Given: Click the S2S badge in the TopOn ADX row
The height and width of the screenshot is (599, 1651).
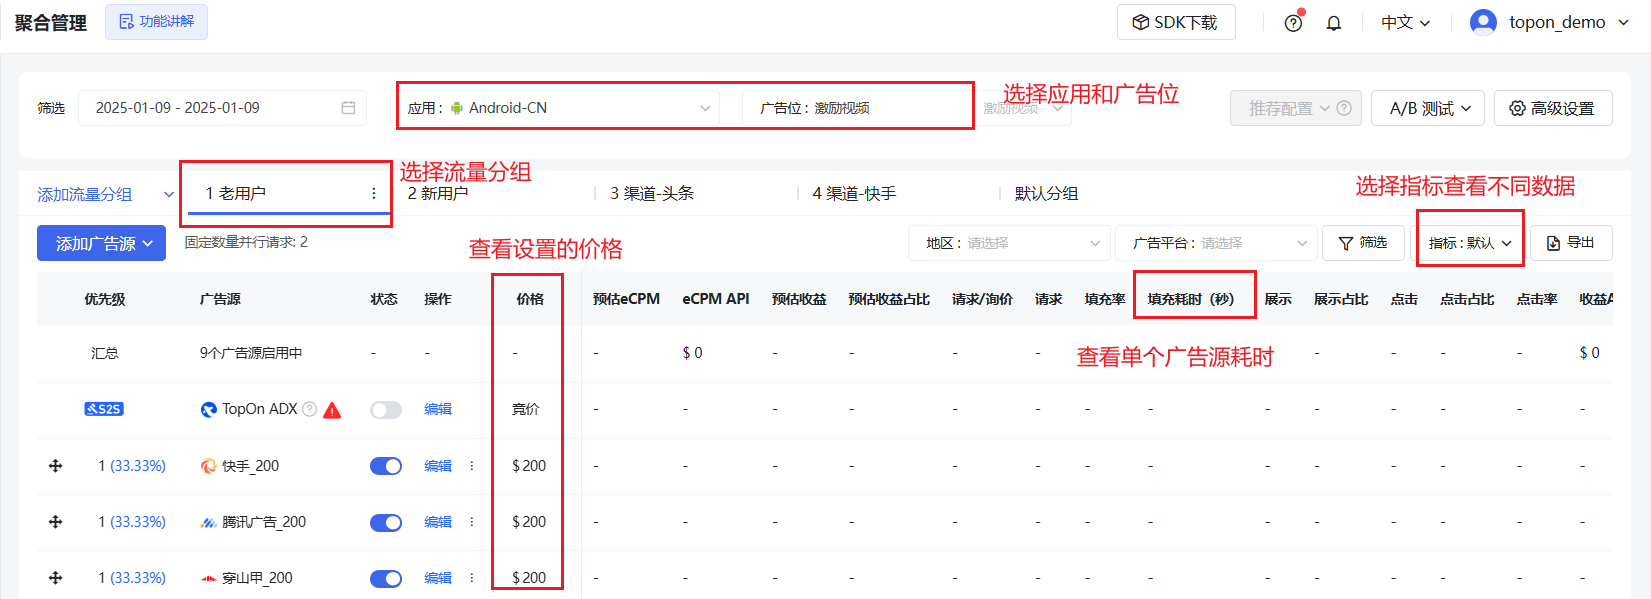Looking at the screenshot, I should click(104, 409).
